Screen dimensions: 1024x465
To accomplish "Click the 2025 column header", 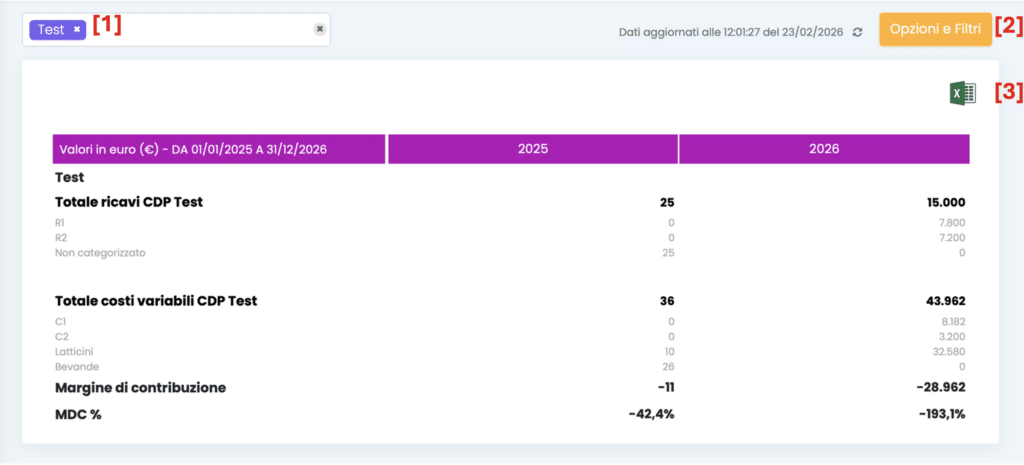I will 532,149.
